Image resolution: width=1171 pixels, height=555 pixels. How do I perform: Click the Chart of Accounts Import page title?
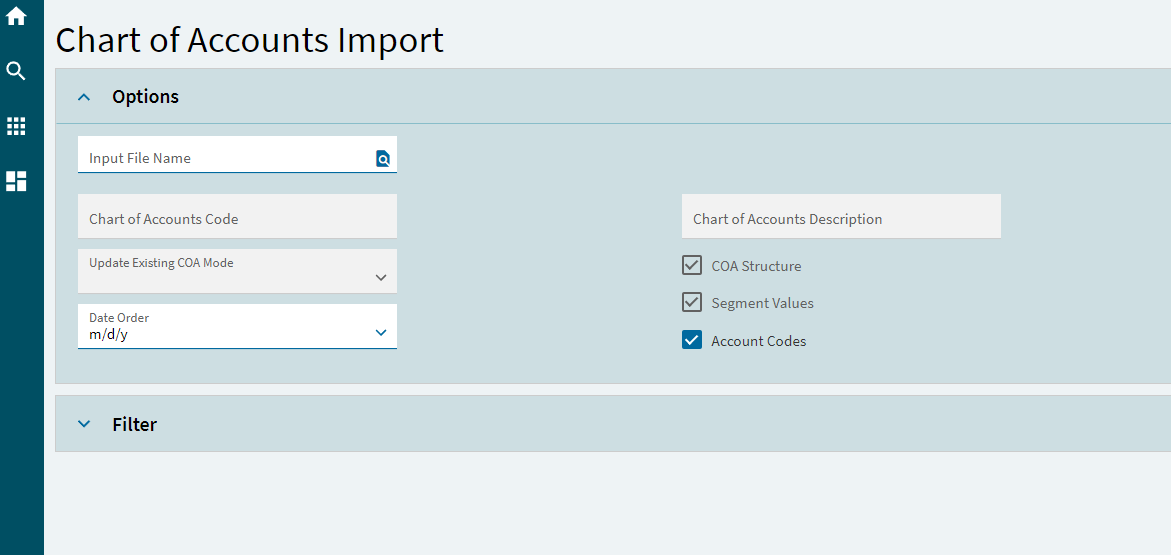[x=249, y=40]
